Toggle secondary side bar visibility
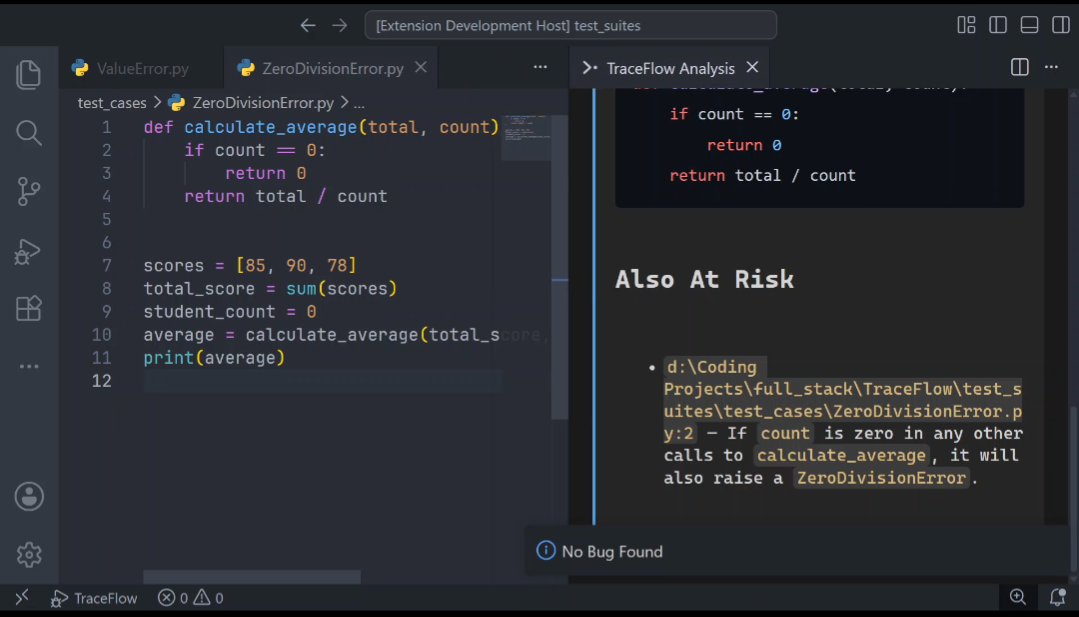1079x617 pixels. pyautogui.click(x=1061, y=25)
